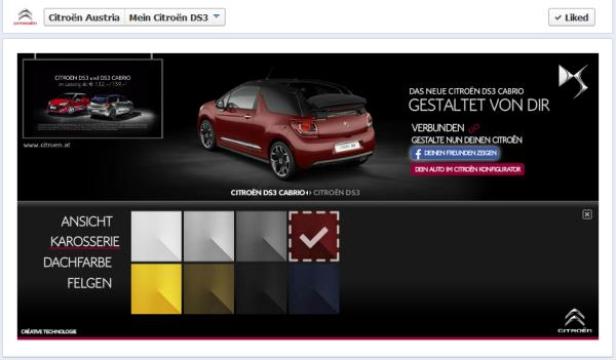616x360 pixels.
Task: Click the Créative Technologie text
Action: click(x=49, y=332)
